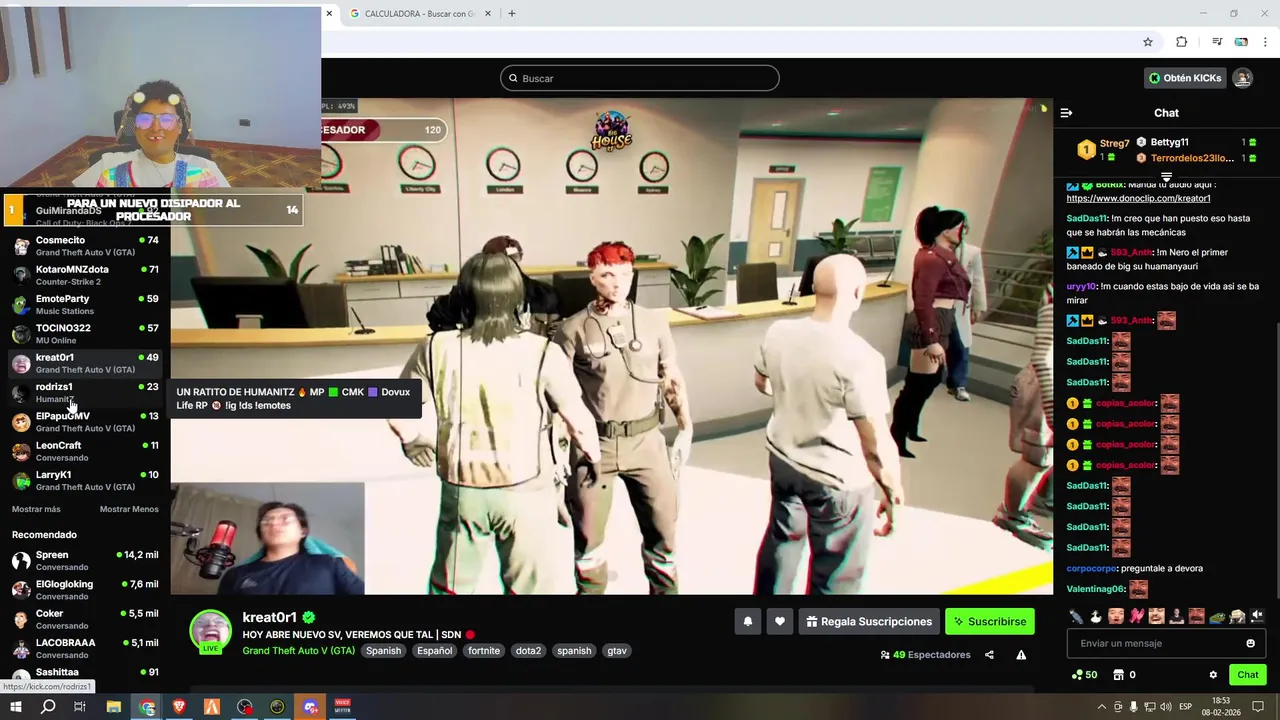Open Windows Start menu
This screenshot has width=1280, height=720.
(15, 707)
